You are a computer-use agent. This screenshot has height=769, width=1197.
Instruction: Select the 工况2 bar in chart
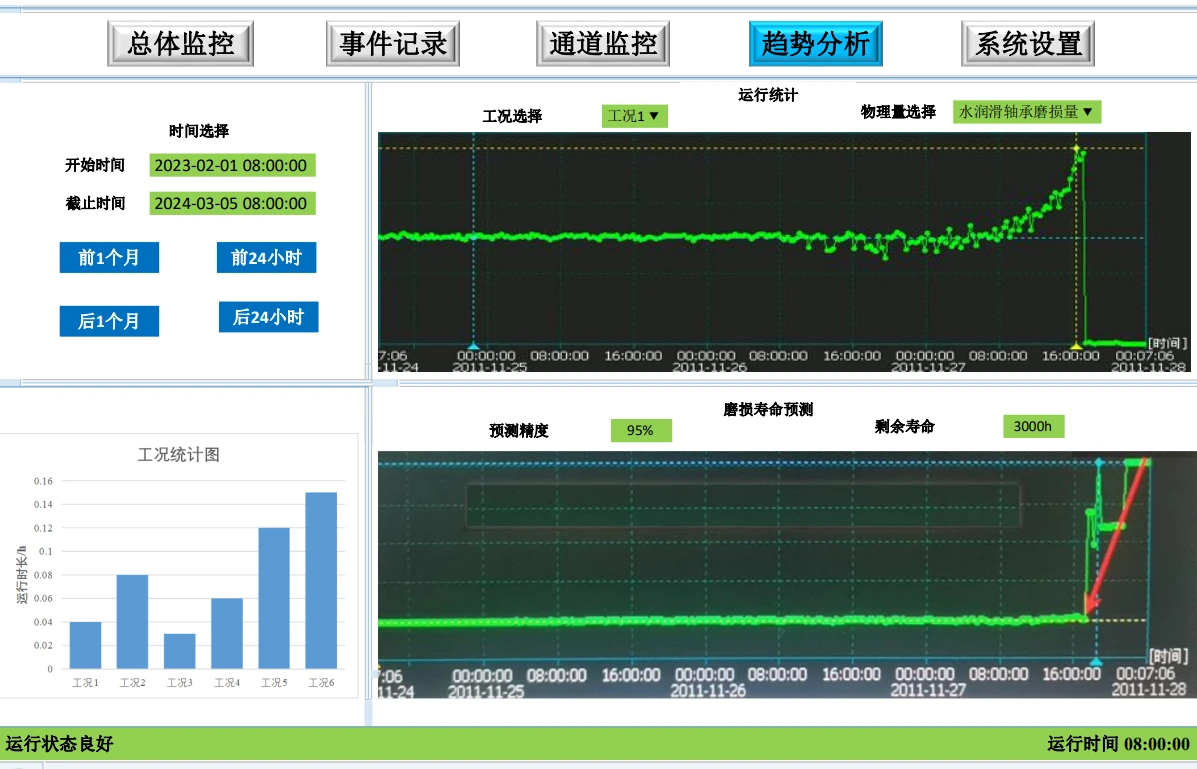click(x=132, y=622)
